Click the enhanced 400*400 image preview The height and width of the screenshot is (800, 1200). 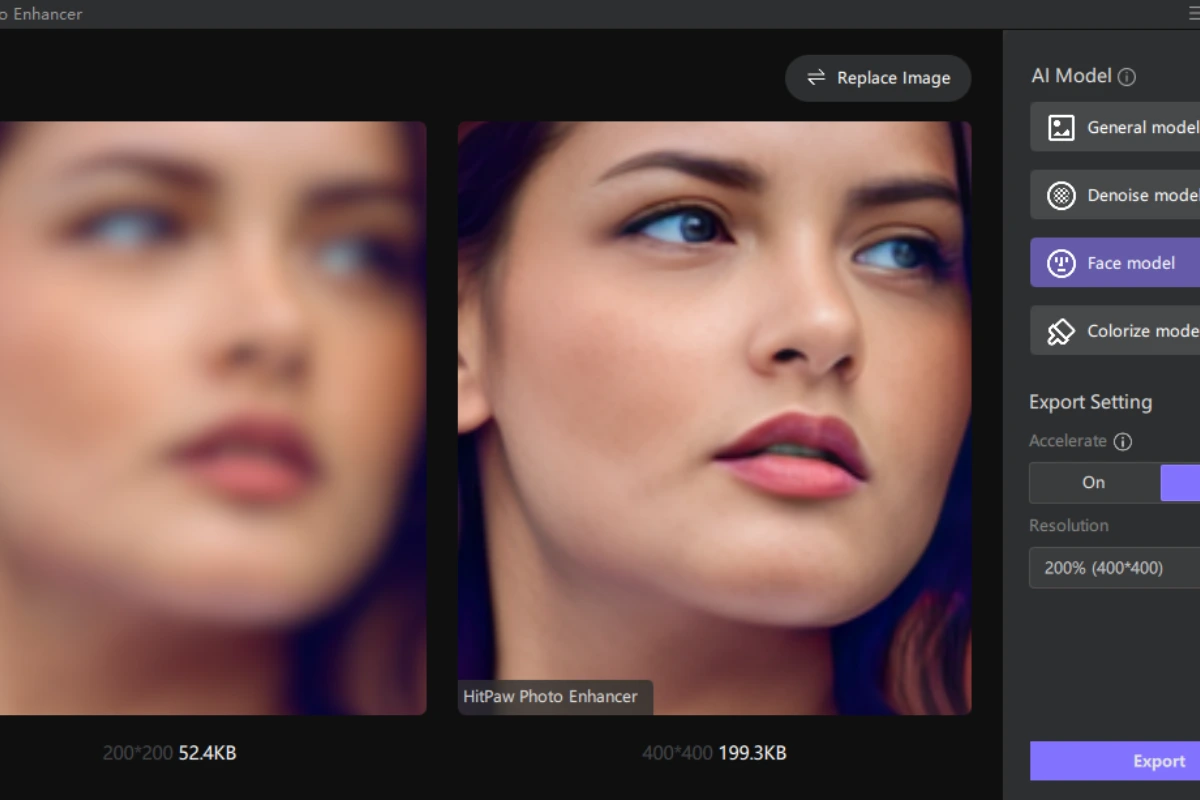coord(714,400)
